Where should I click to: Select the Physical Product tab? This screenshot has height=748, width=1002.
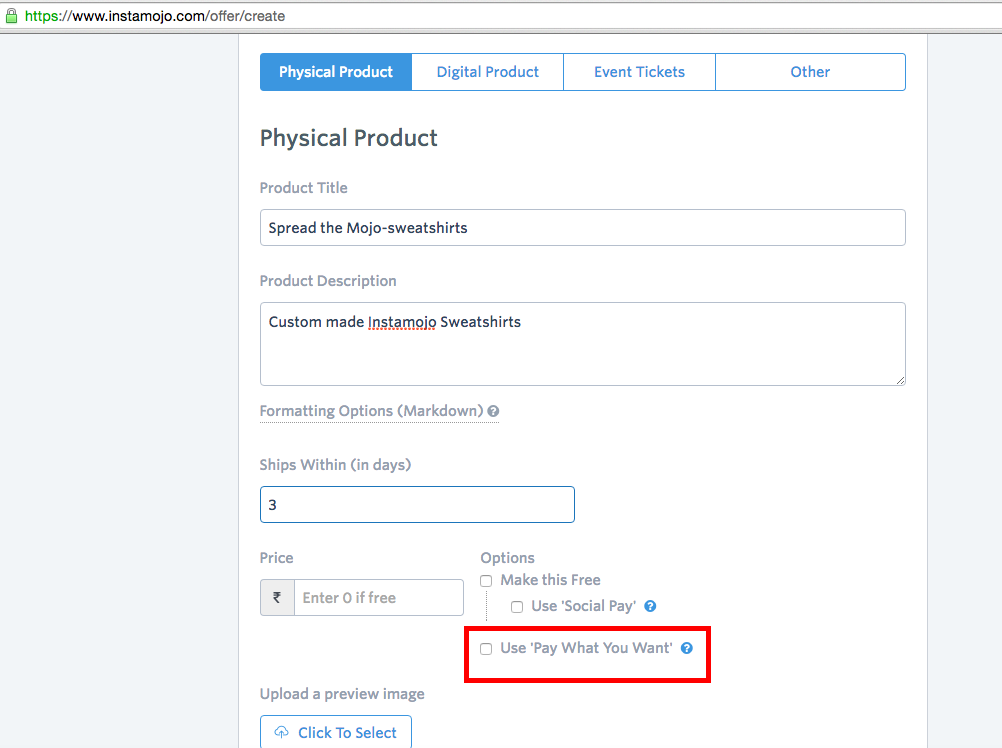coord(336,72)
